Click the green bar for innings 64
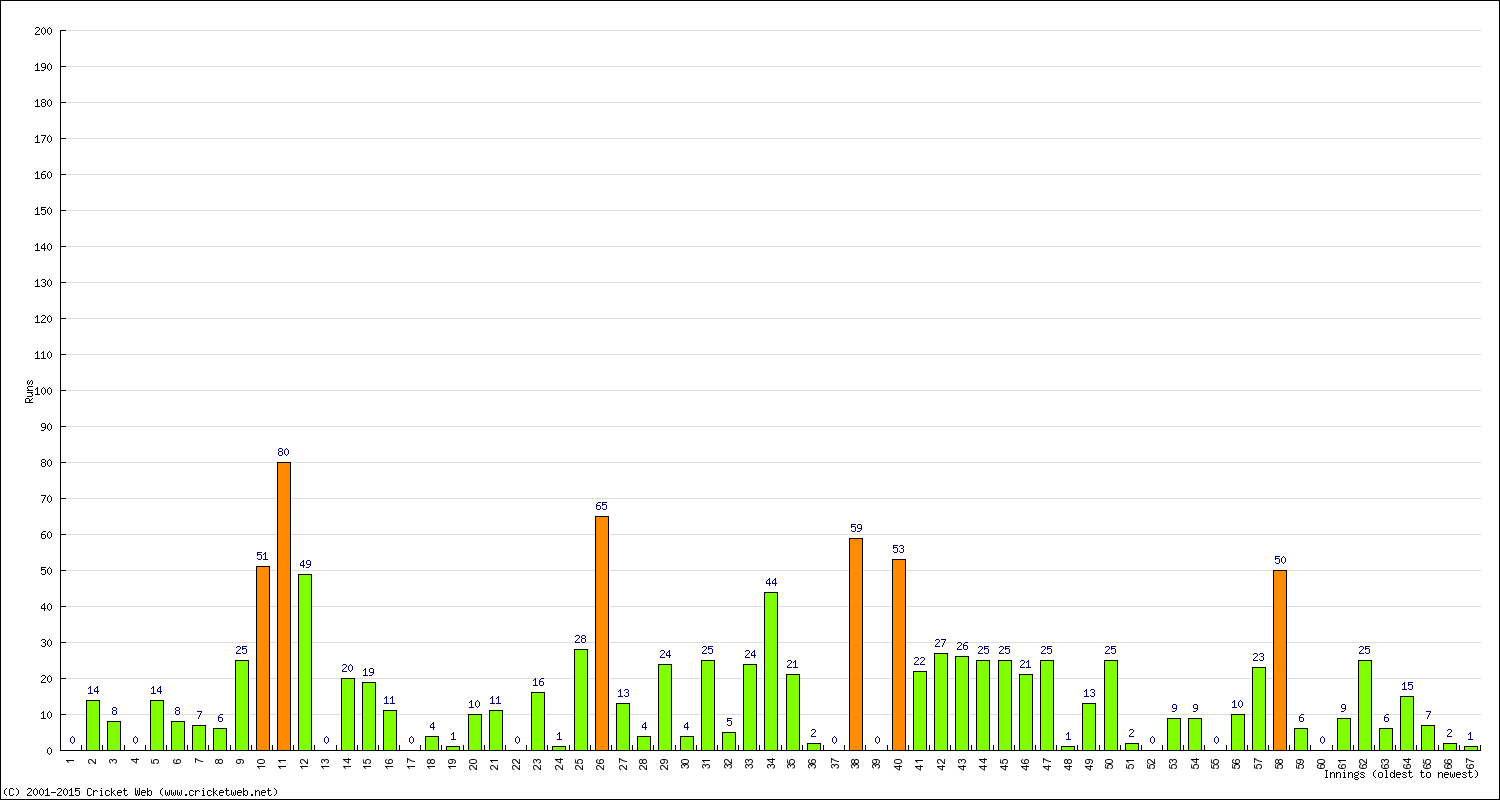1500x800 pixels. coord(1407,723)
